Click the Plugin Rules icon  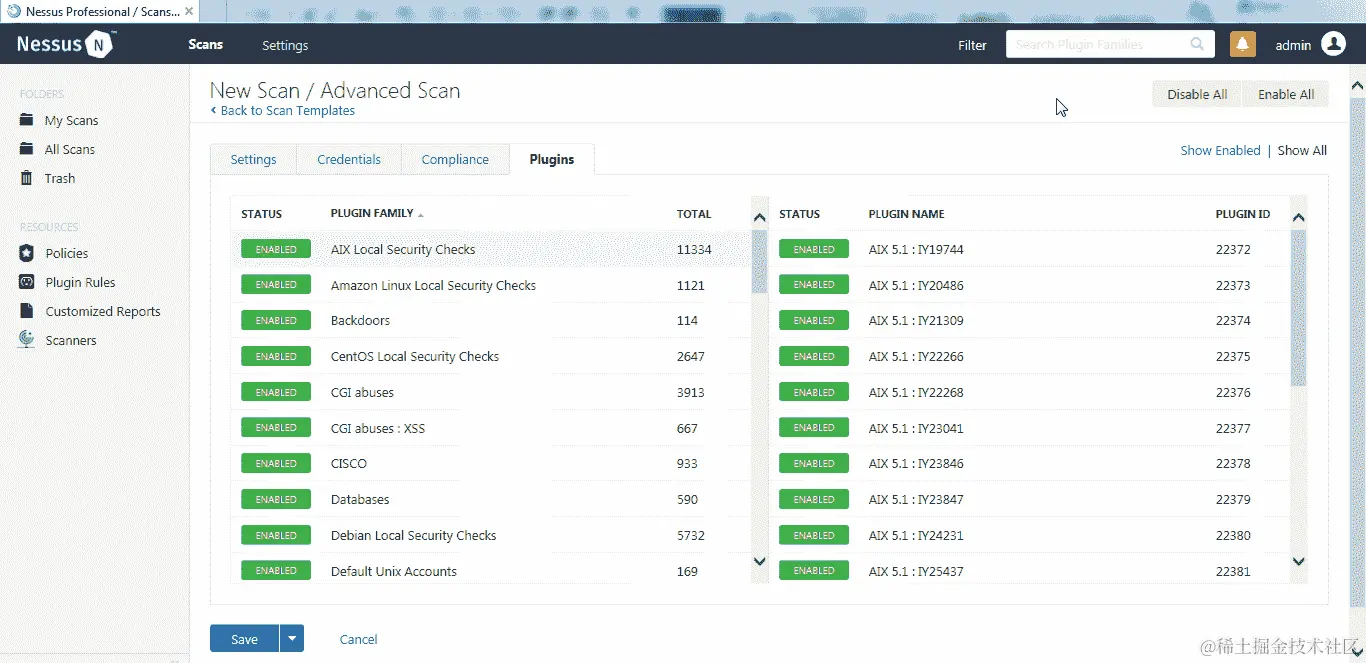click(27, 282)
